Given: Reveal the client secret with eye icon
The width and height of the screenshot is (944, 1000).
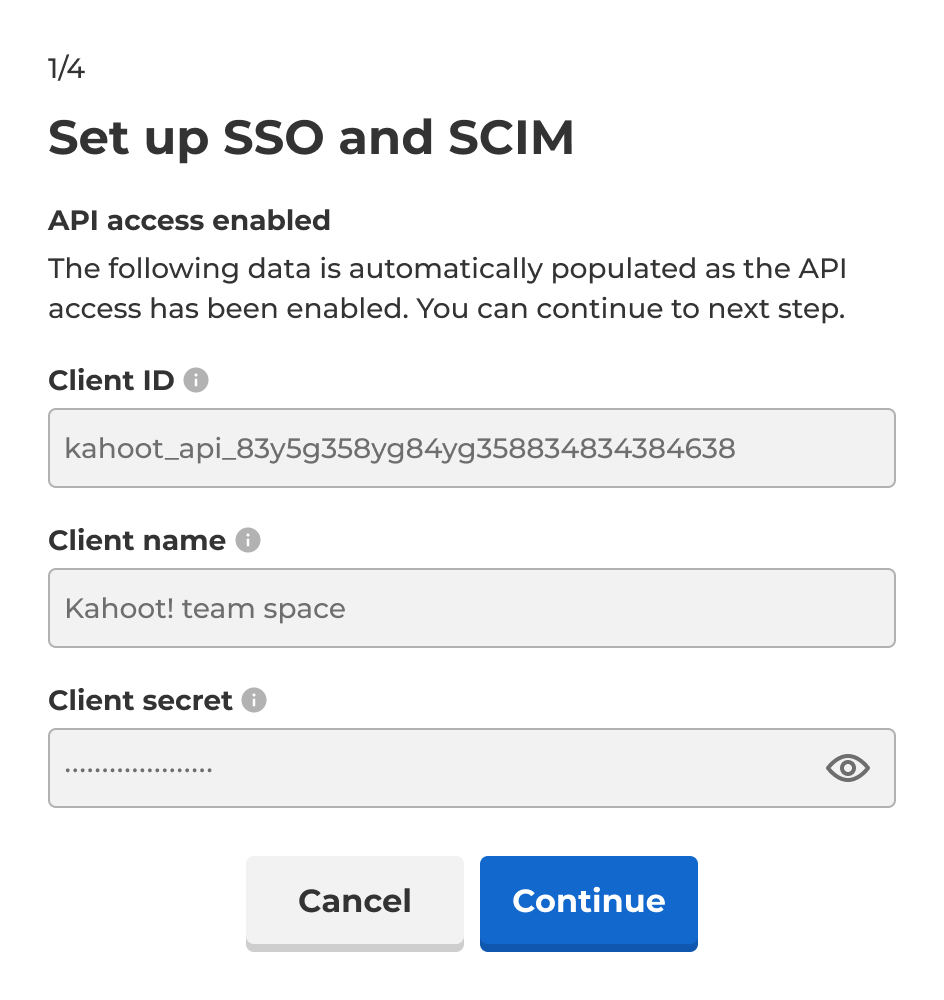Looking at the screenshot, I should click(x=847, y=768).
